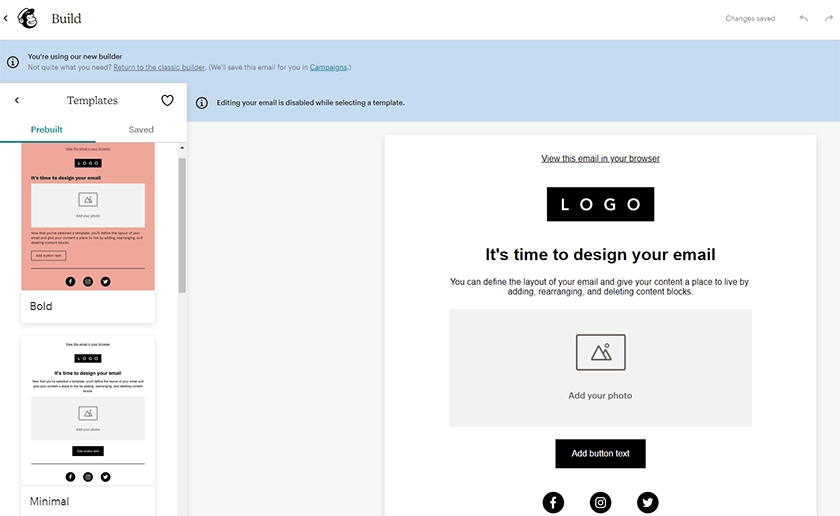Image resolution: width=840 pixels, height=516 pixels.
Task: Collapse the Templates panel with the back chevron
Action: pos(17,100)
